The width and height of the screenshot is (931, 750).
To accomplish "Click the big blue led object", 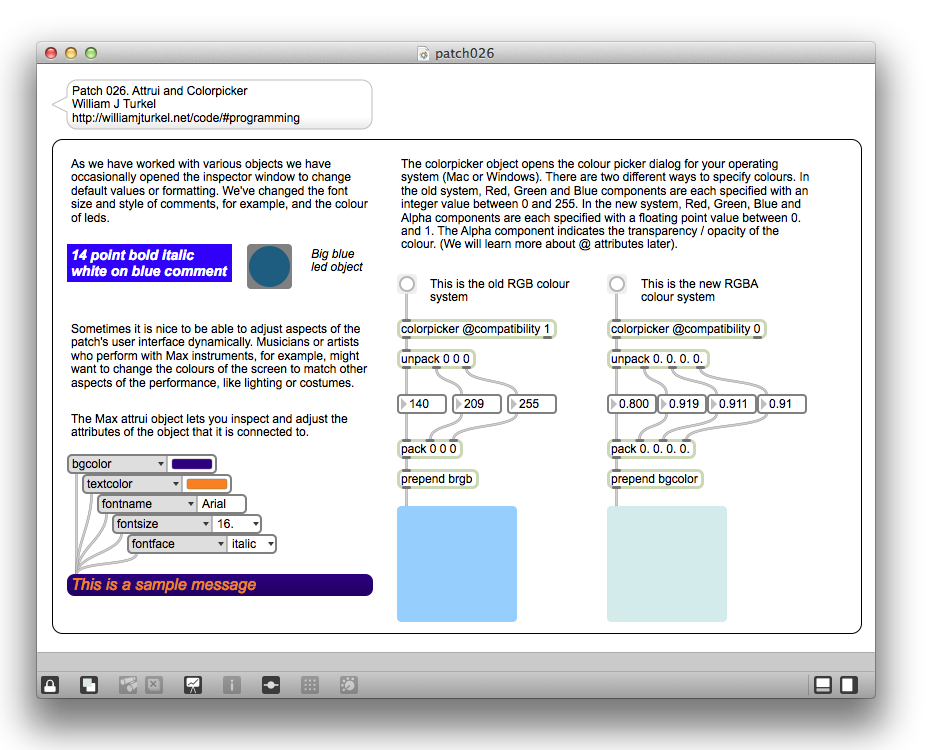I will pos(269,267).
